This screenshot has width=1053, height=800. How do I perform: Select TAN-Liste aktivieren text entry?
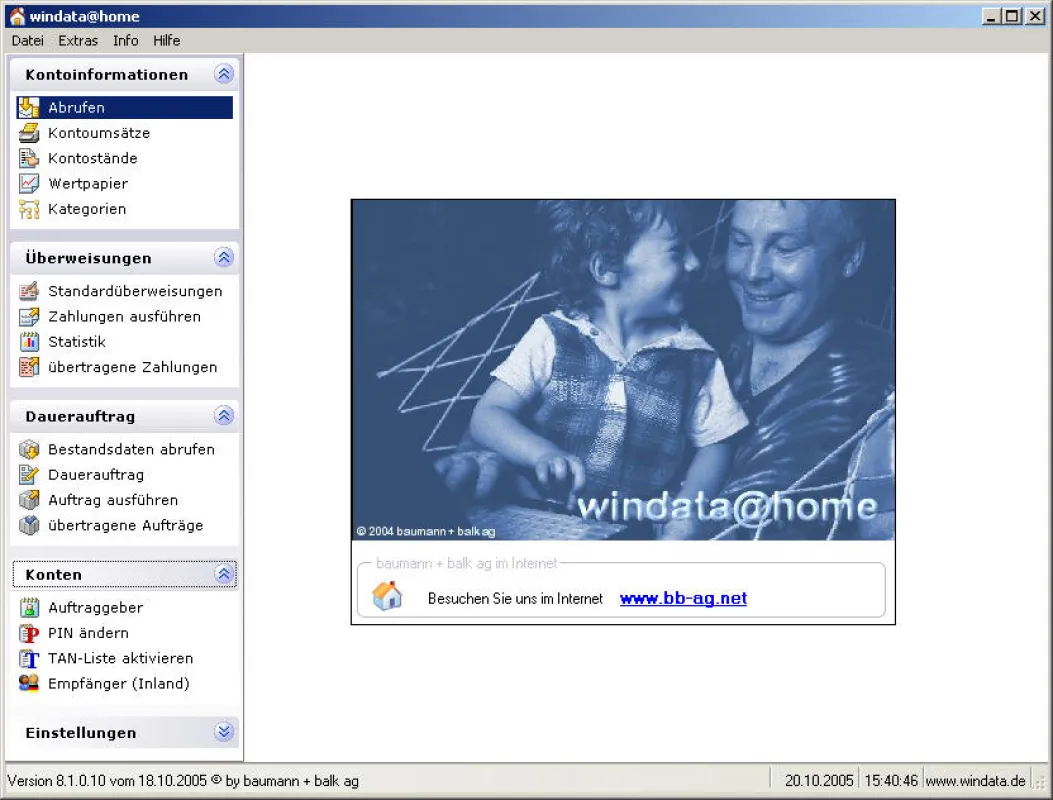click(x=120, y=658)
